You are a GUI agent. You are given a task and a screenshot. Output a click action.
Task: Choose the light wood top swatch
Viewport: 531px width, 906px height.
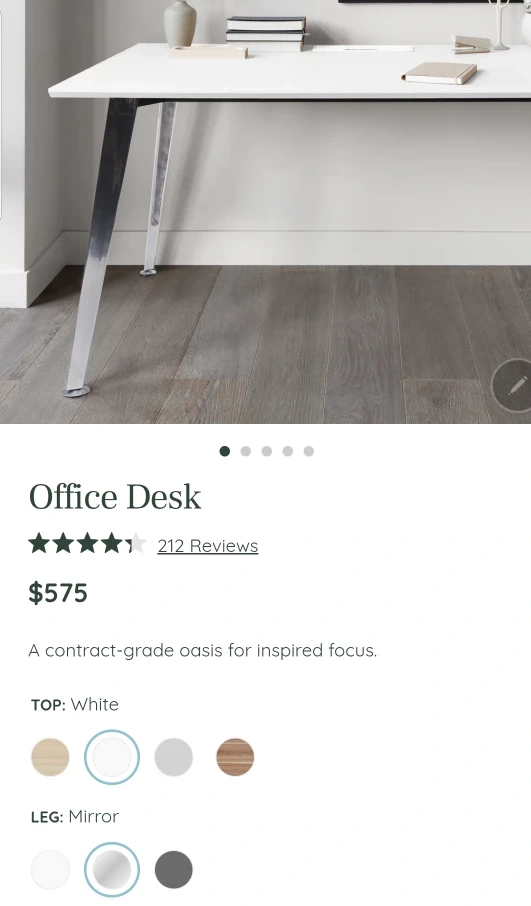[50, 757]
